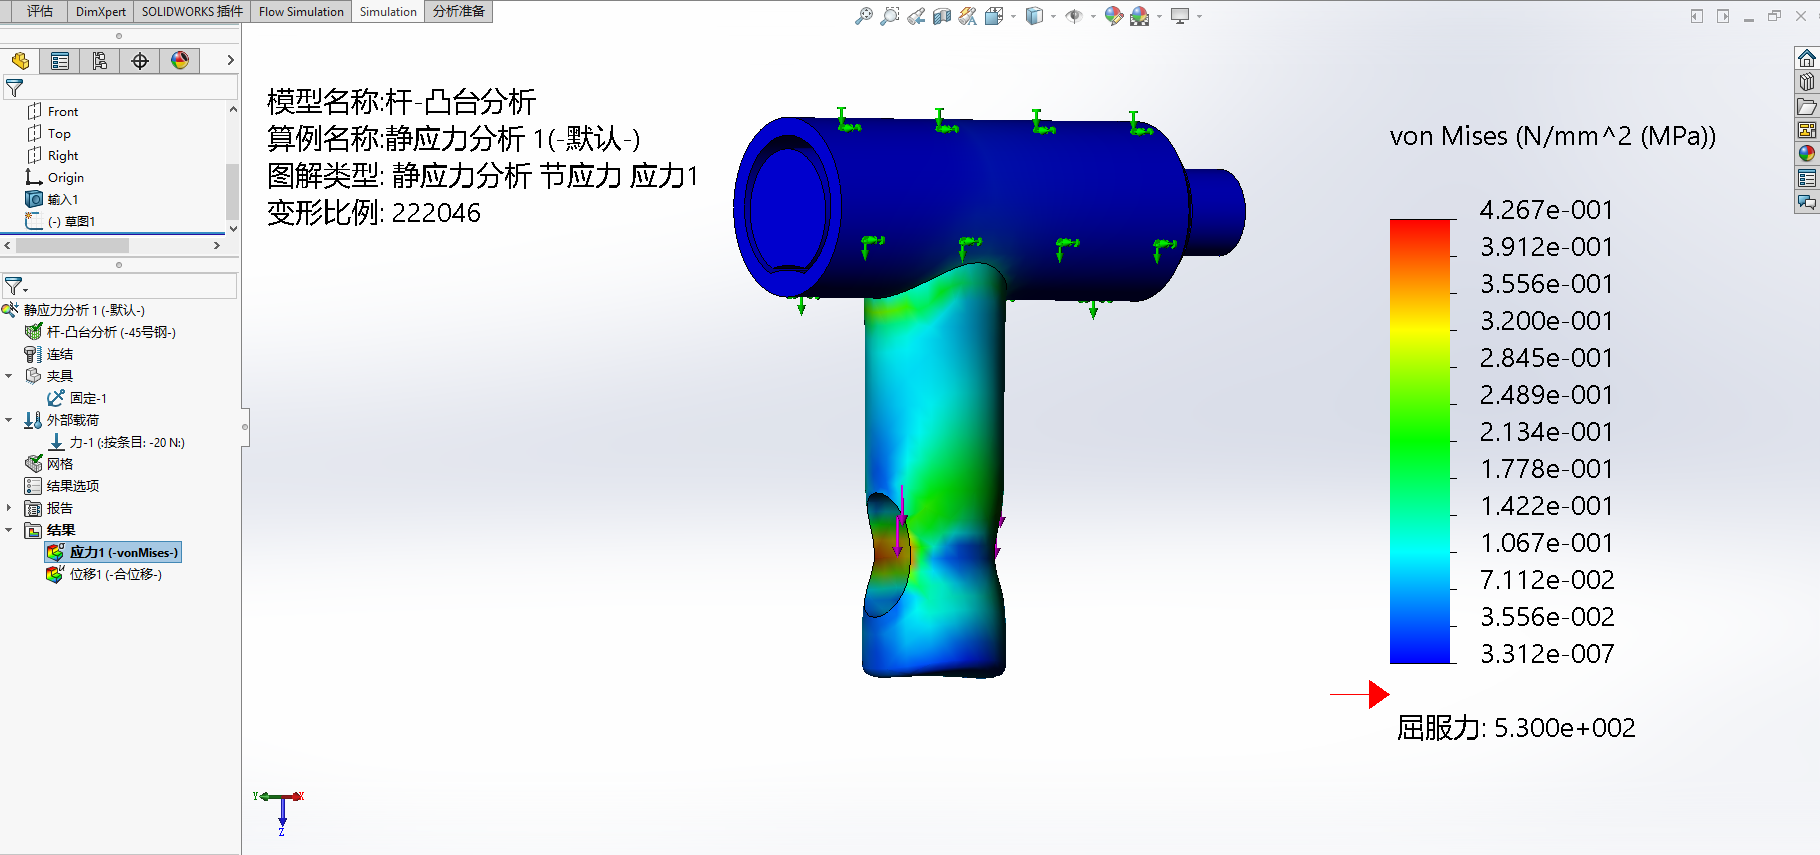Click the Zoom to Fit magnifier icon
Screen dimensions: 1820x855
(864, 16)
